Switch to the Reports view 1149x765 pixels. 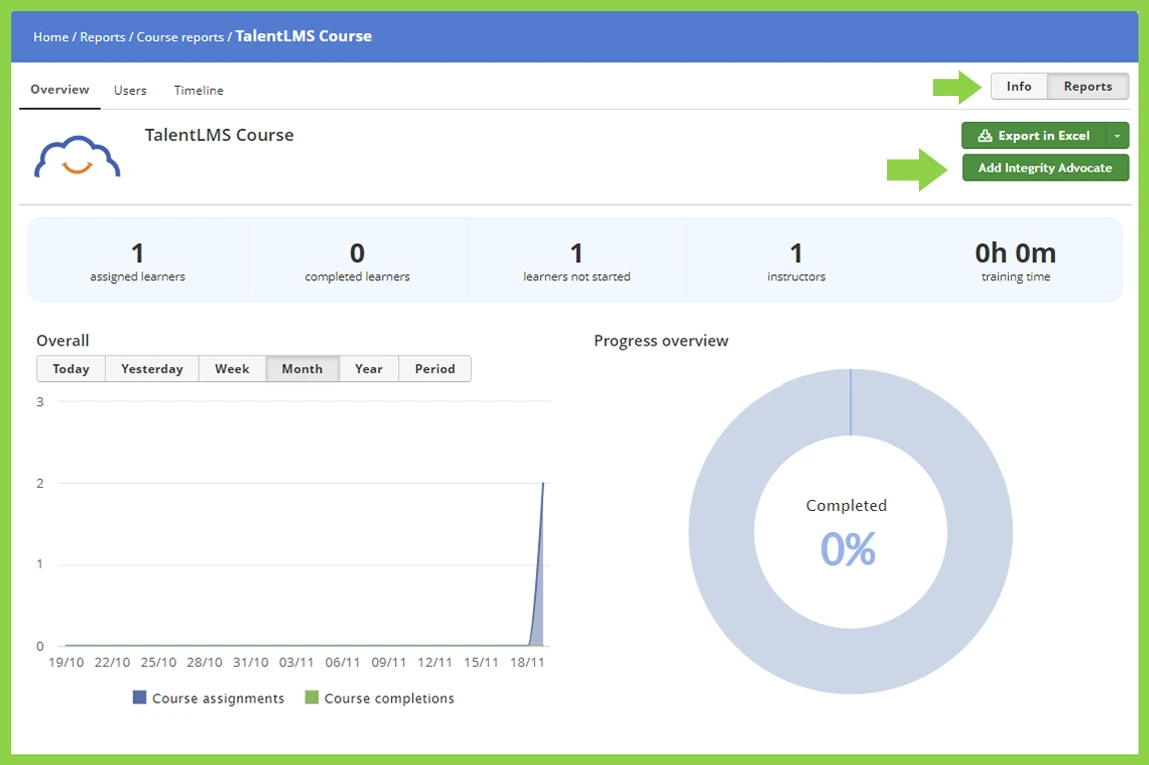click(x=1087, y=86)
